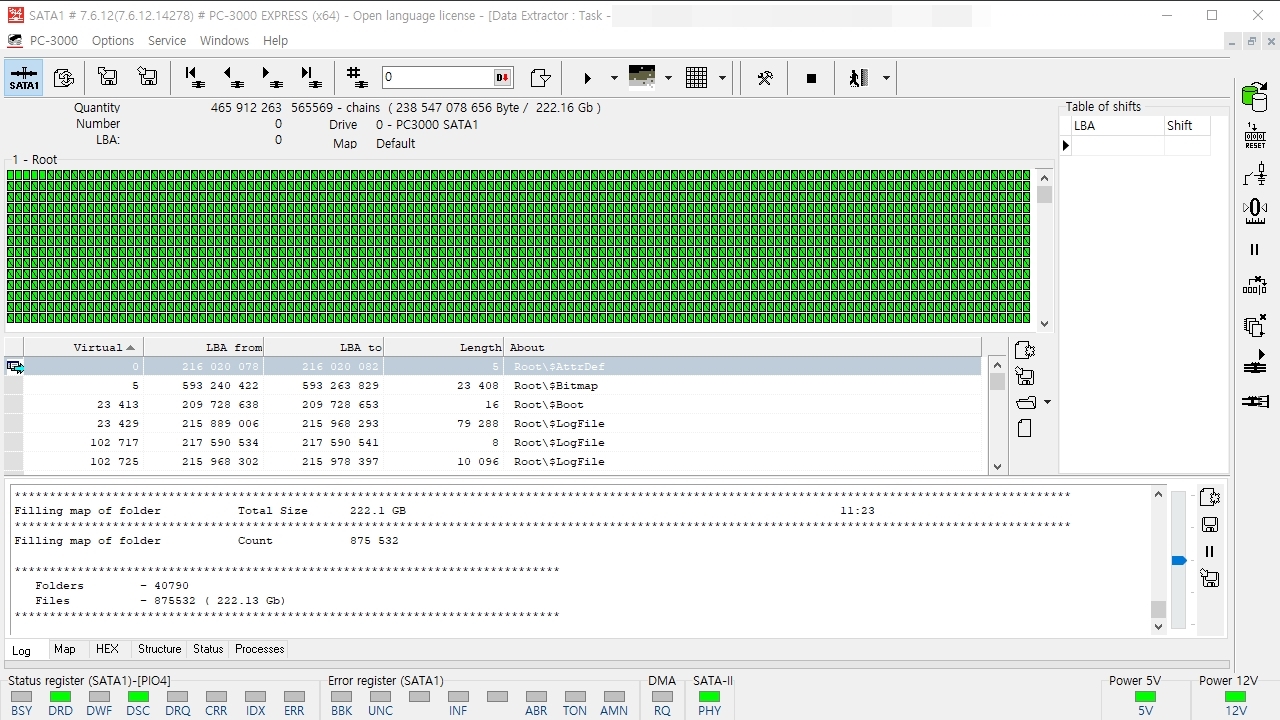The height and width of the screenshot is (720, 1280).
Task: Click the stacked pages with X icon
Action: pos(1254,326)
